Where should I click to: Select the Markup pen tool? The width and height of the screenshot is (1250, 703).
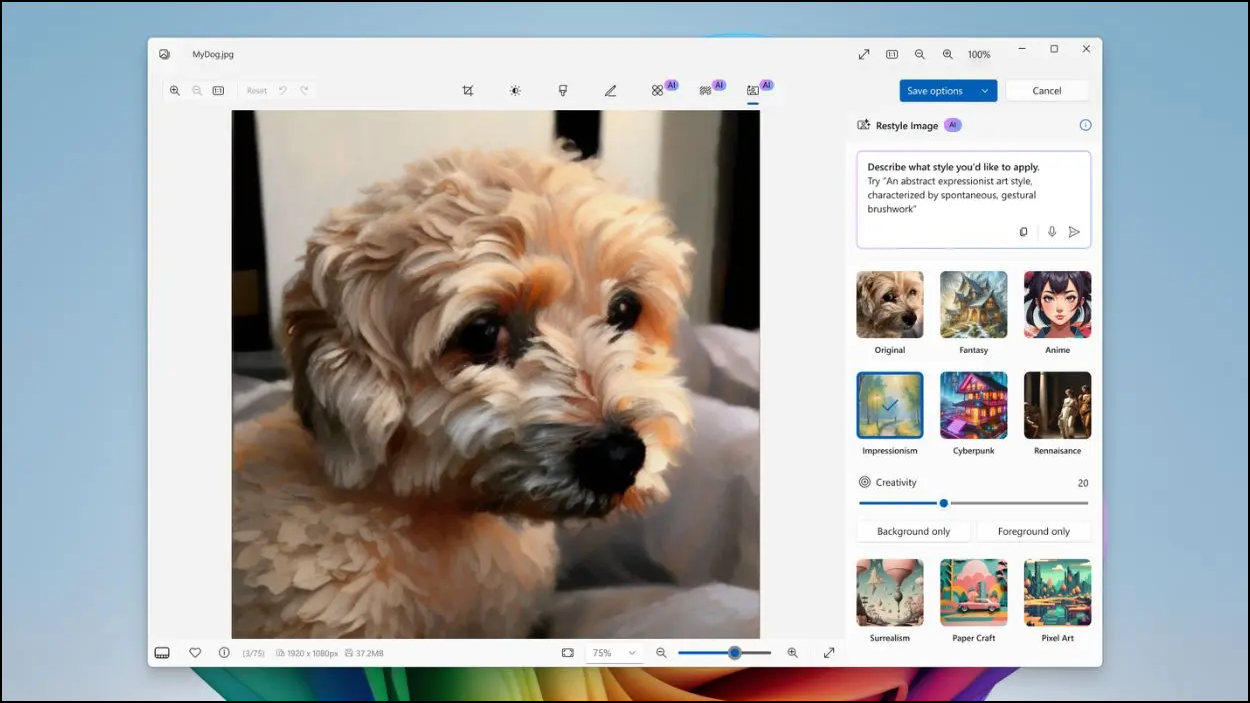pyautogui.click(x=610, y=90)
